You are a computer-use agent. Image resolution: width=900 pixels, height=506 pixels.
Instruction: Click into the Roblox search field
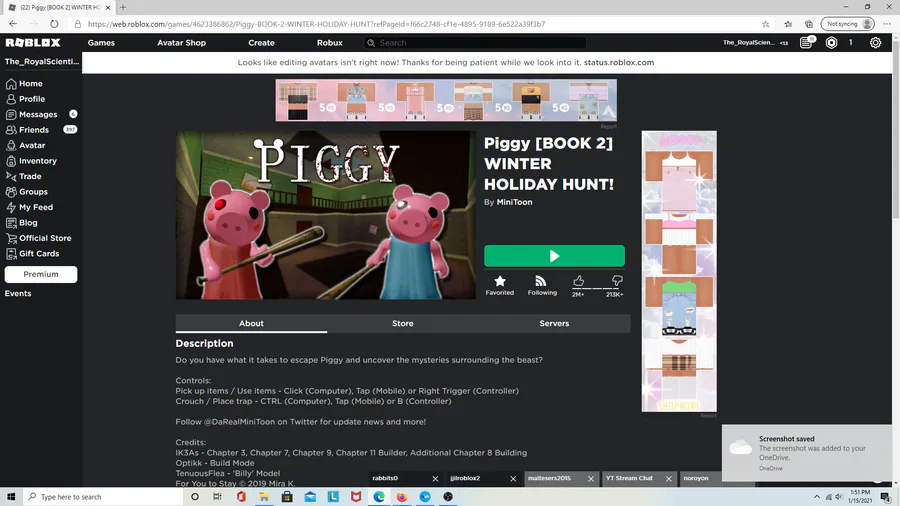475,43
